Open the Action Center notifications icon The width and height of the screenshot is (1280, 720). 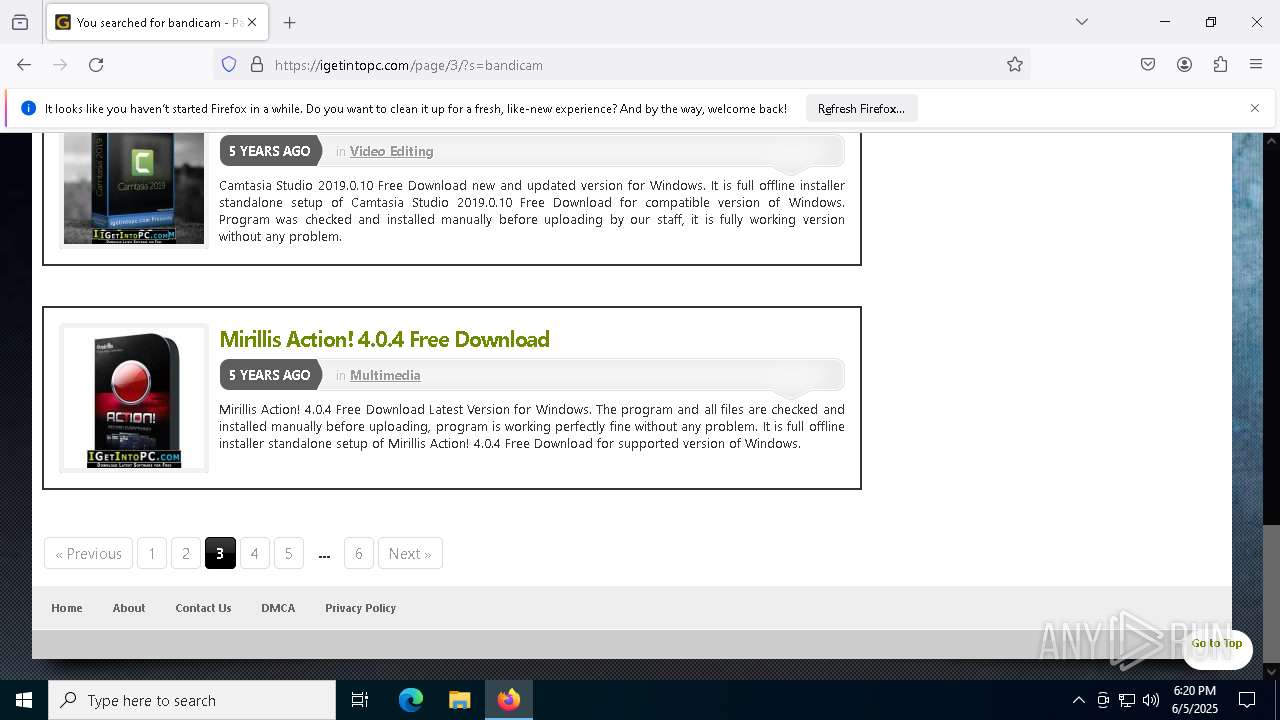[x=1247, y=700]
